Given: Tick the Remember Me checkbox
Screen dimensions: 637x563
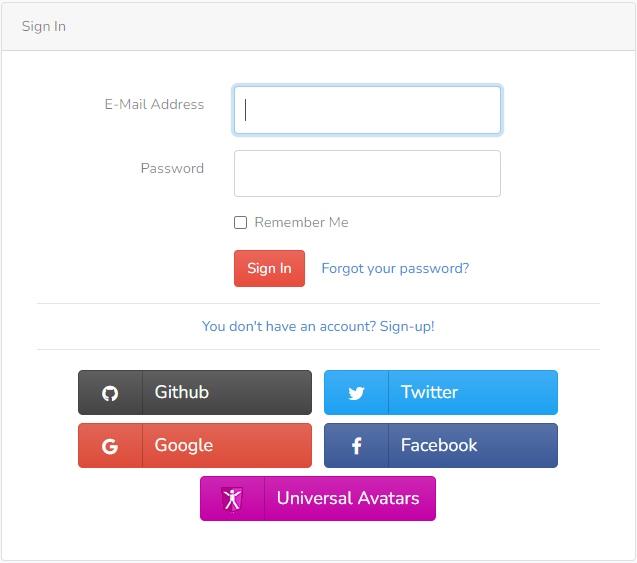Looking at the screenshot, I should [240, 223].
